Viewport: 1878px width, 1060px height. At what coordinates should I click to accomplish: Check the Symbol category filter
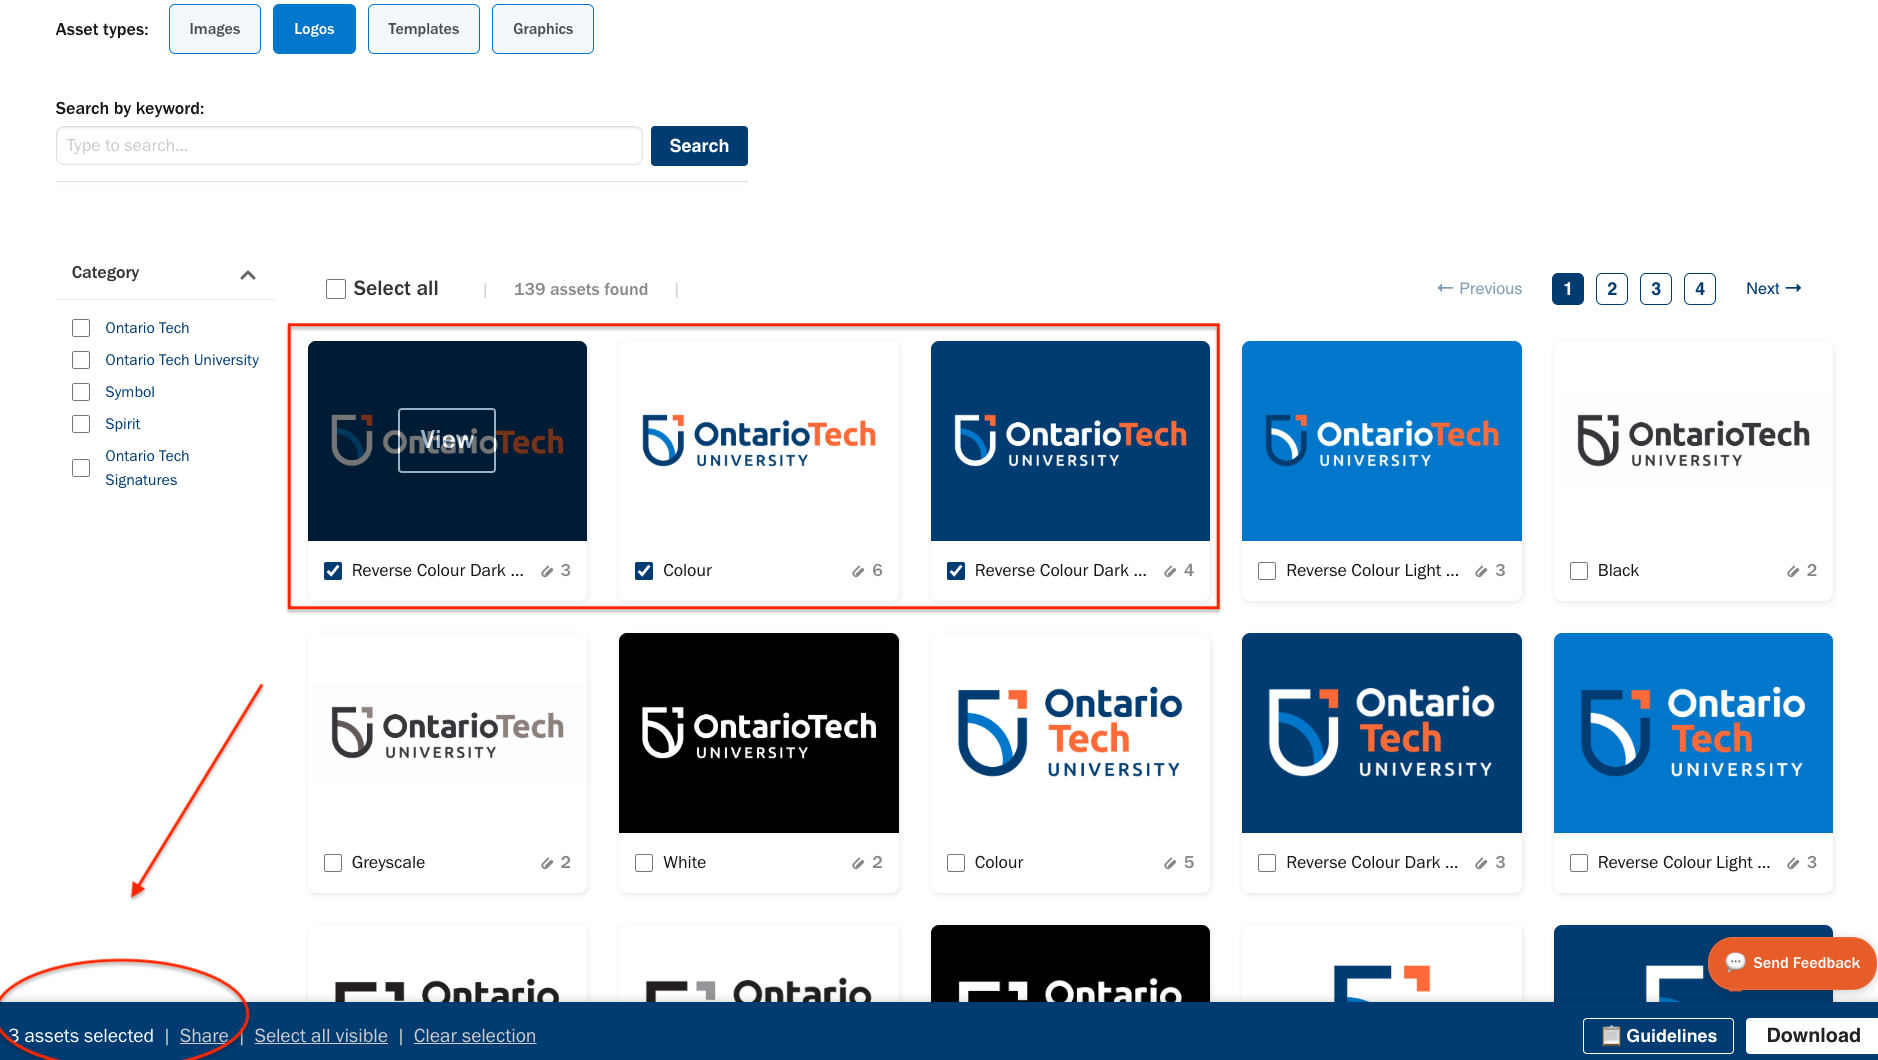pyautogui.click(x=81, y=392)
